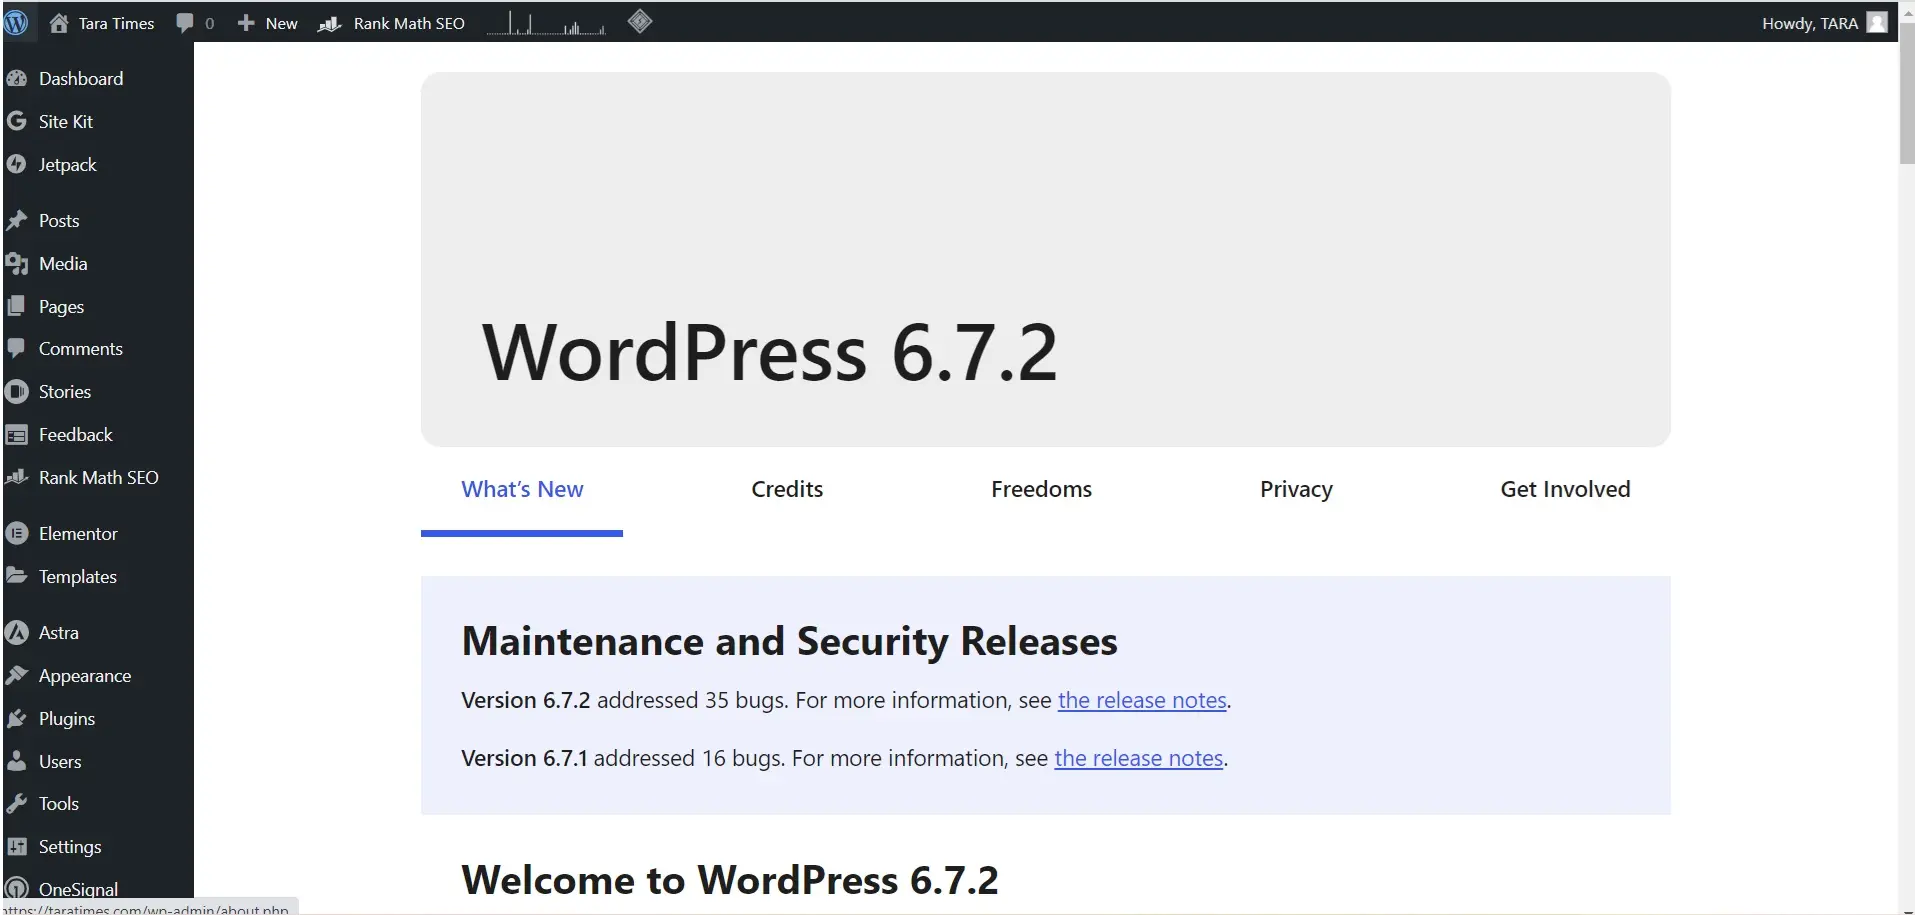Click Maintenance and Security Releases heading
1915x915 pixels.
tap(789, 641)
